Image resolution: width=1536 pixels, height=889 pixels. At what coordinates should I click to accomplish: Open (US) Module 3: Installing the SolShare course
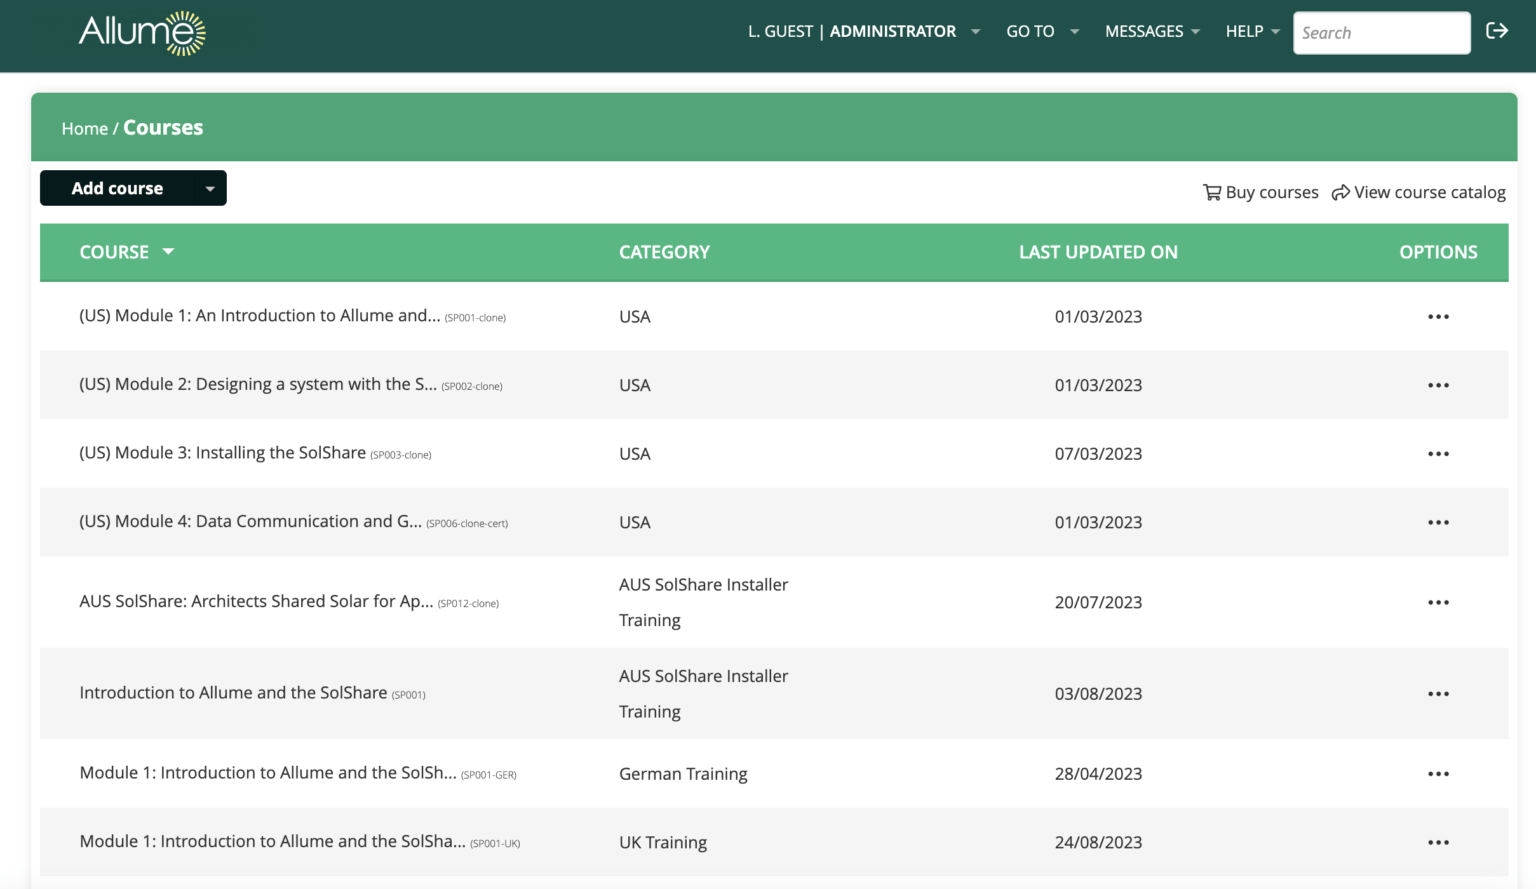coord(222,453)
